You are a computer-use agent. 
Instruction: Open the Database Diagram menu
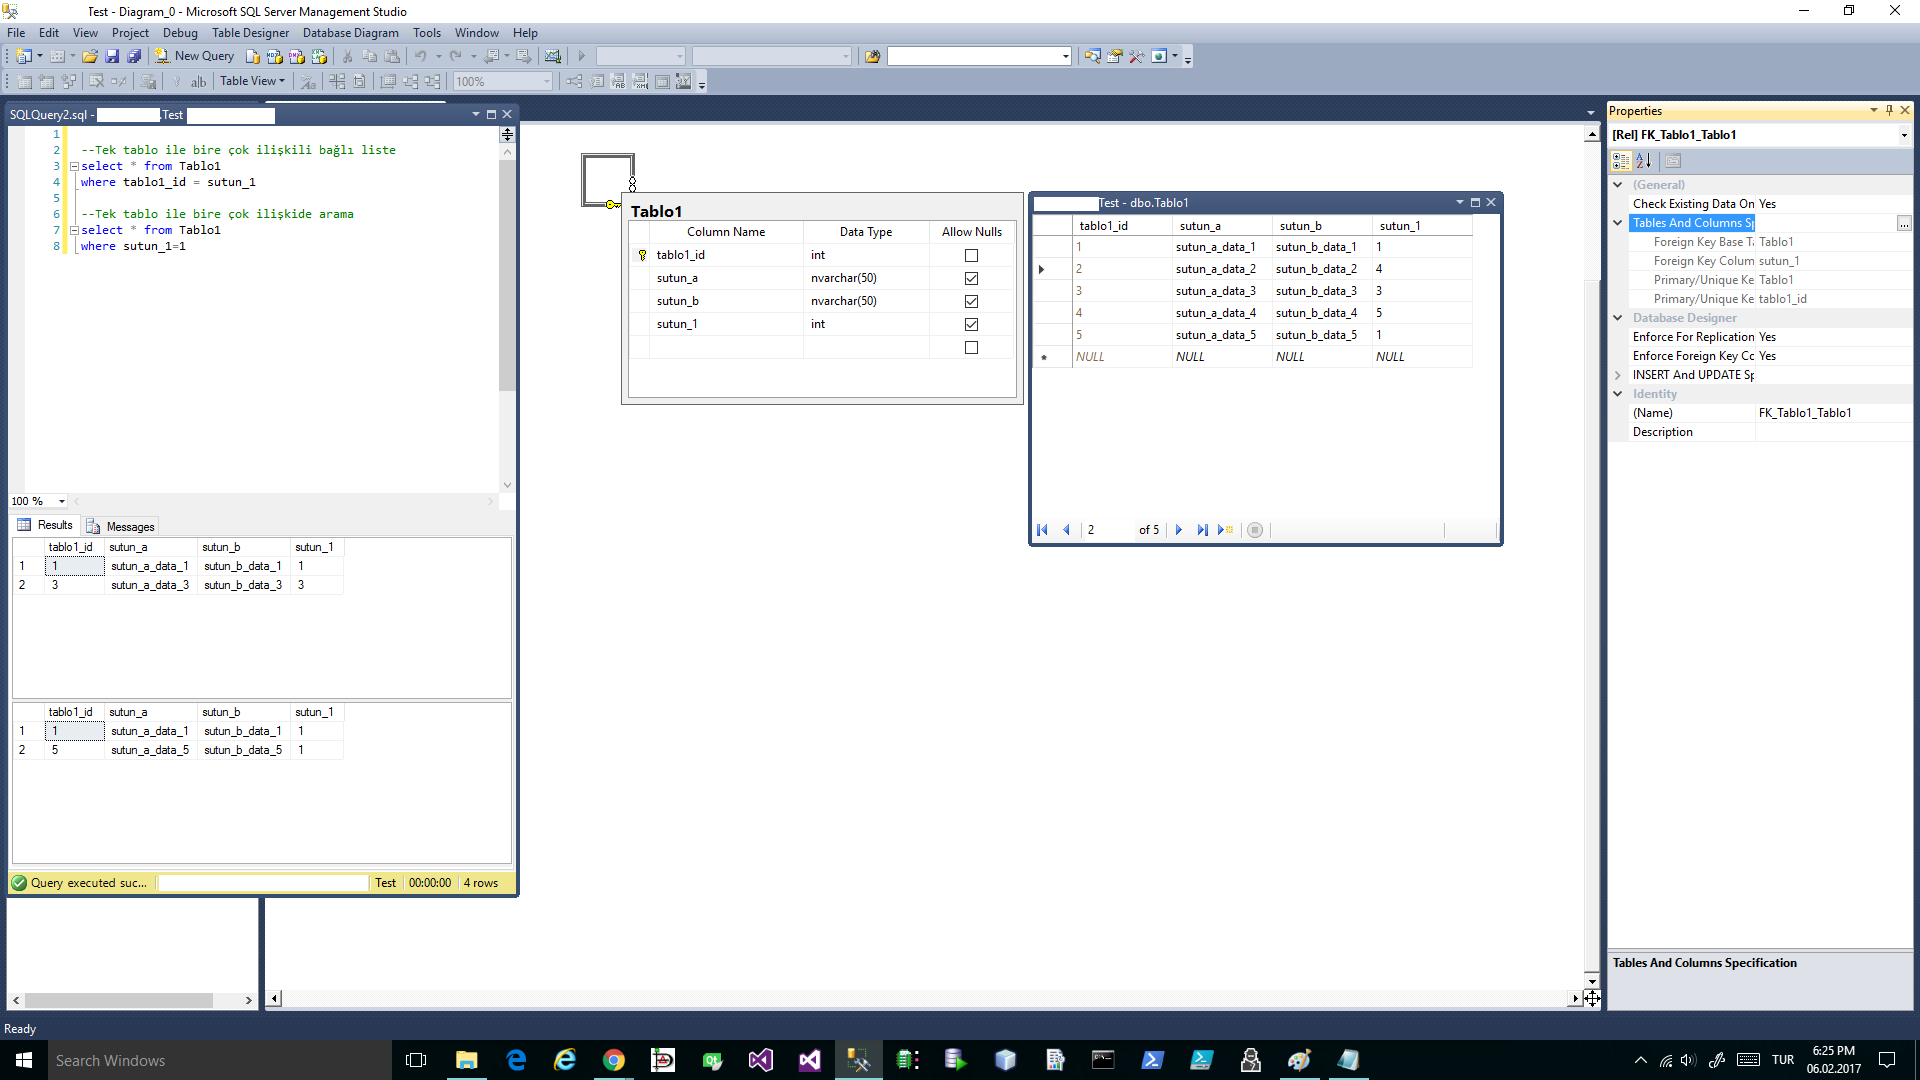click(x=350, y=33)
